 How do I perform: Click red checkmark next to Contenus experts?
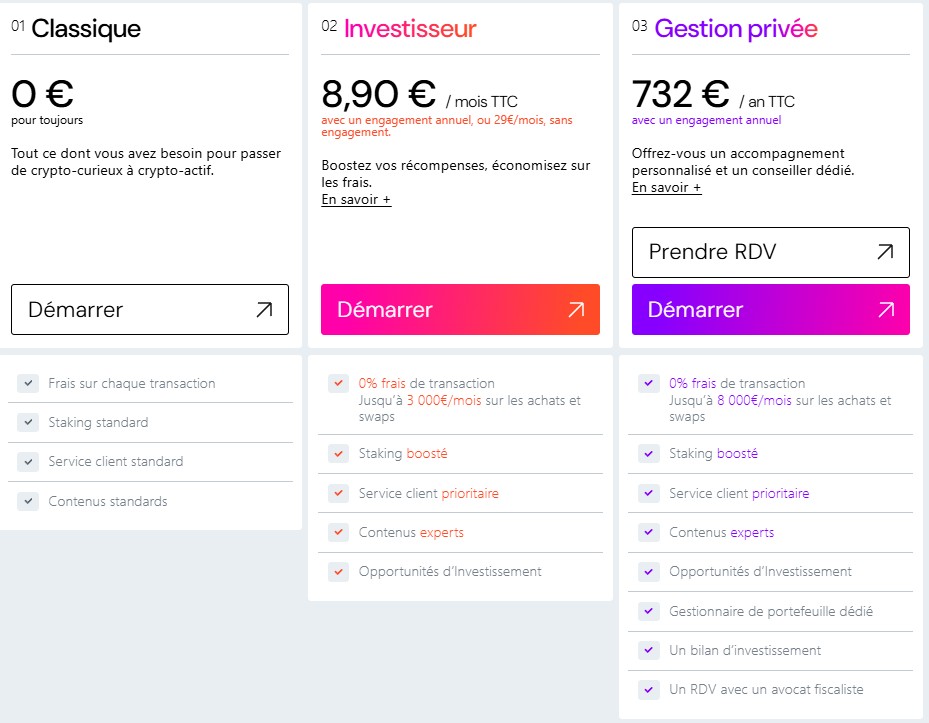[x=339, y=533]
